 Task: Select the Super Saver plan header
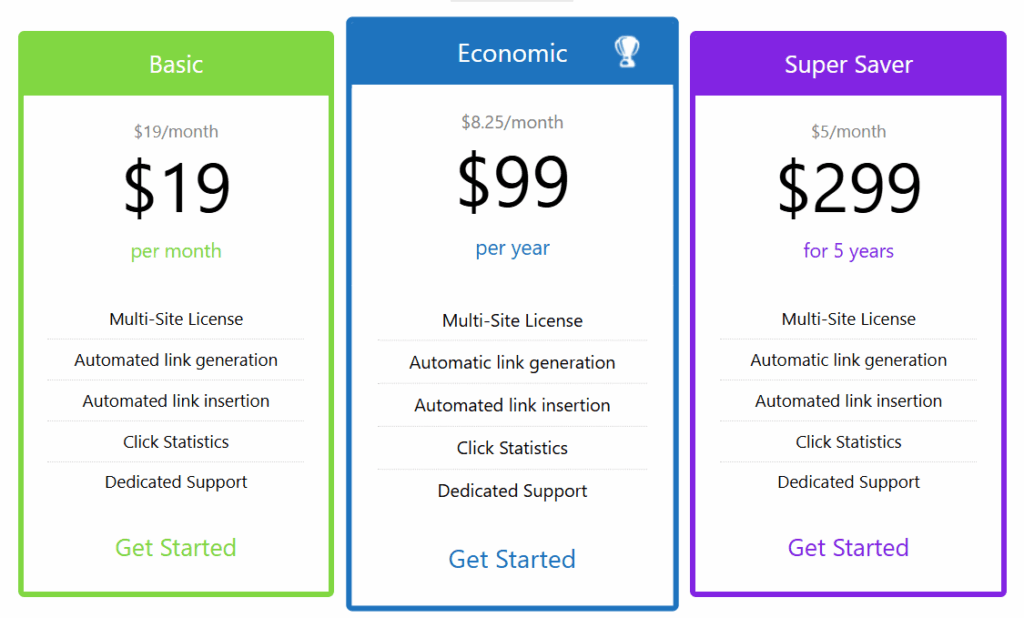[x=848, y=65]
